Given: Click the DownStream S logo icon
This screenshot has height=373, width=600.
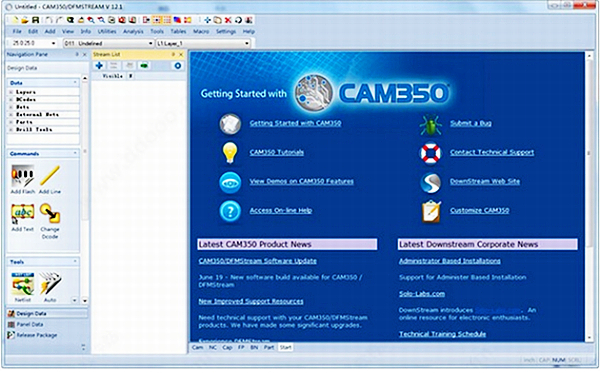Looking at the screenshot, I should tap(430, 182).
